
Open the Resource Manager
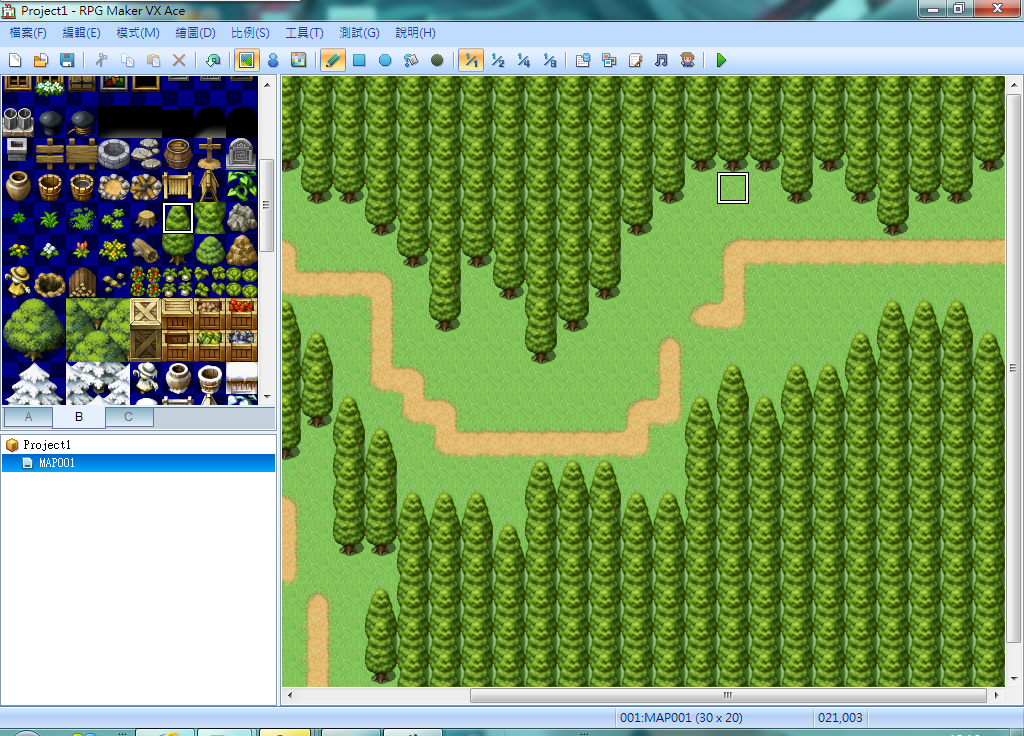609,61
